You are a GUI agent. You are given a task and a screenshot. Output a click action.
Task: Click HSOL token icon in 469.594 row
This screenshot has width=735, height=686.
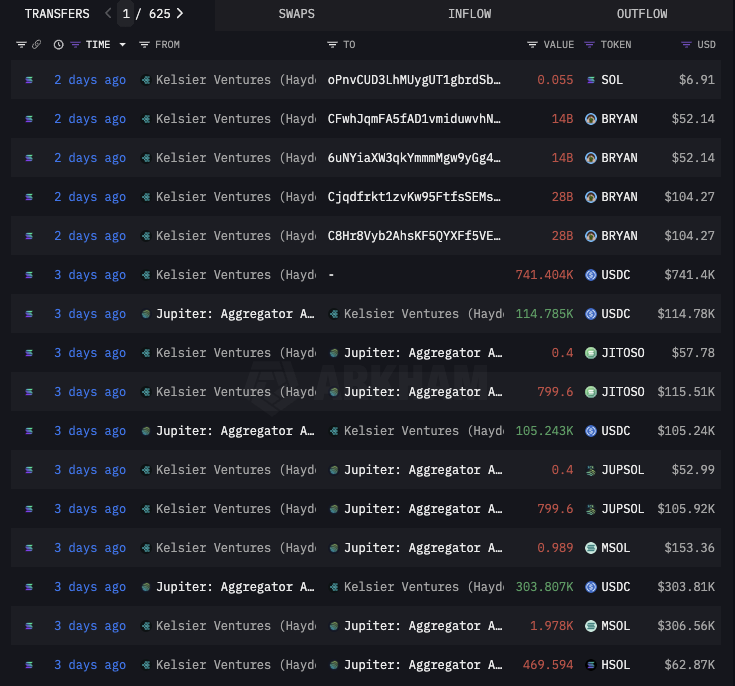pos(591,664)
